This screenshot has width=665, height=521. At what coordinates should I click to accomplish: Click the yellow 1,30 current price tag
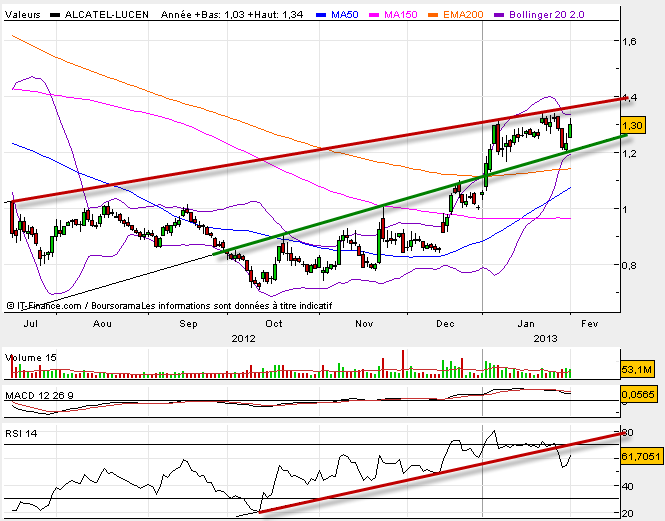[631, 126]
